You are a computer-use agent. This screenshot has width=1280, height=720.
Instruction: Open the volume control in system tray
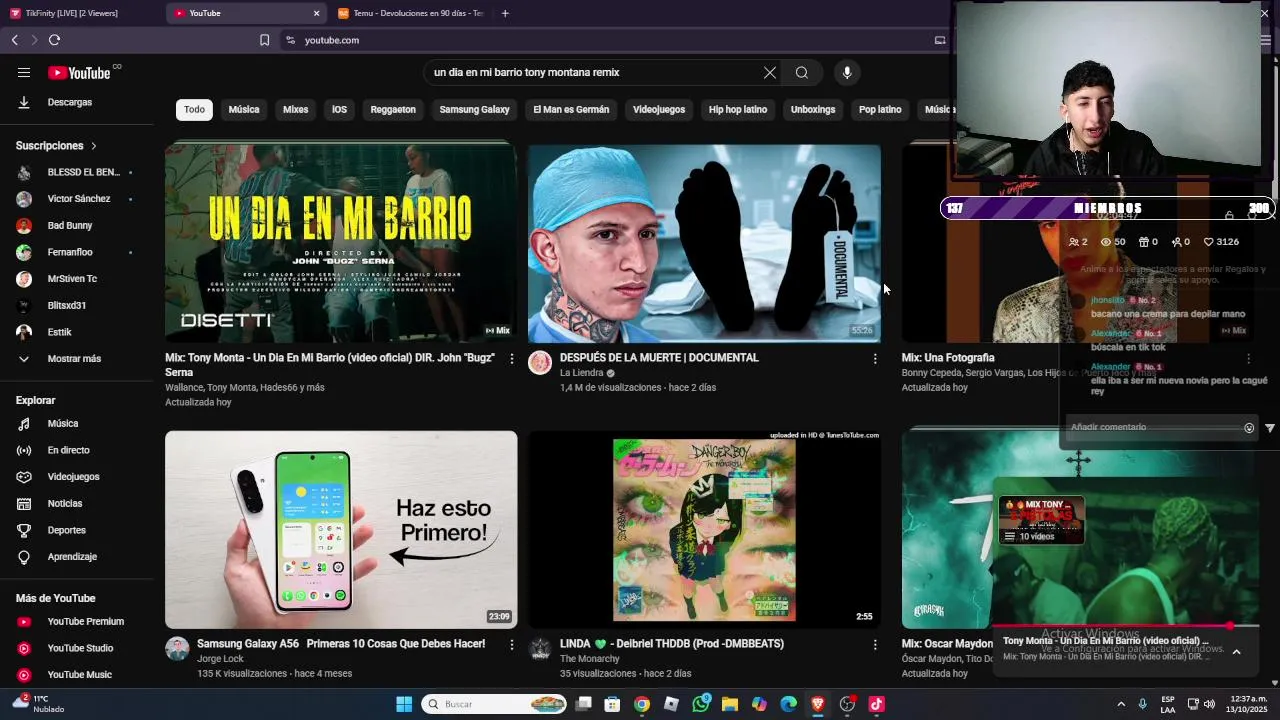tap(1209, 704)
